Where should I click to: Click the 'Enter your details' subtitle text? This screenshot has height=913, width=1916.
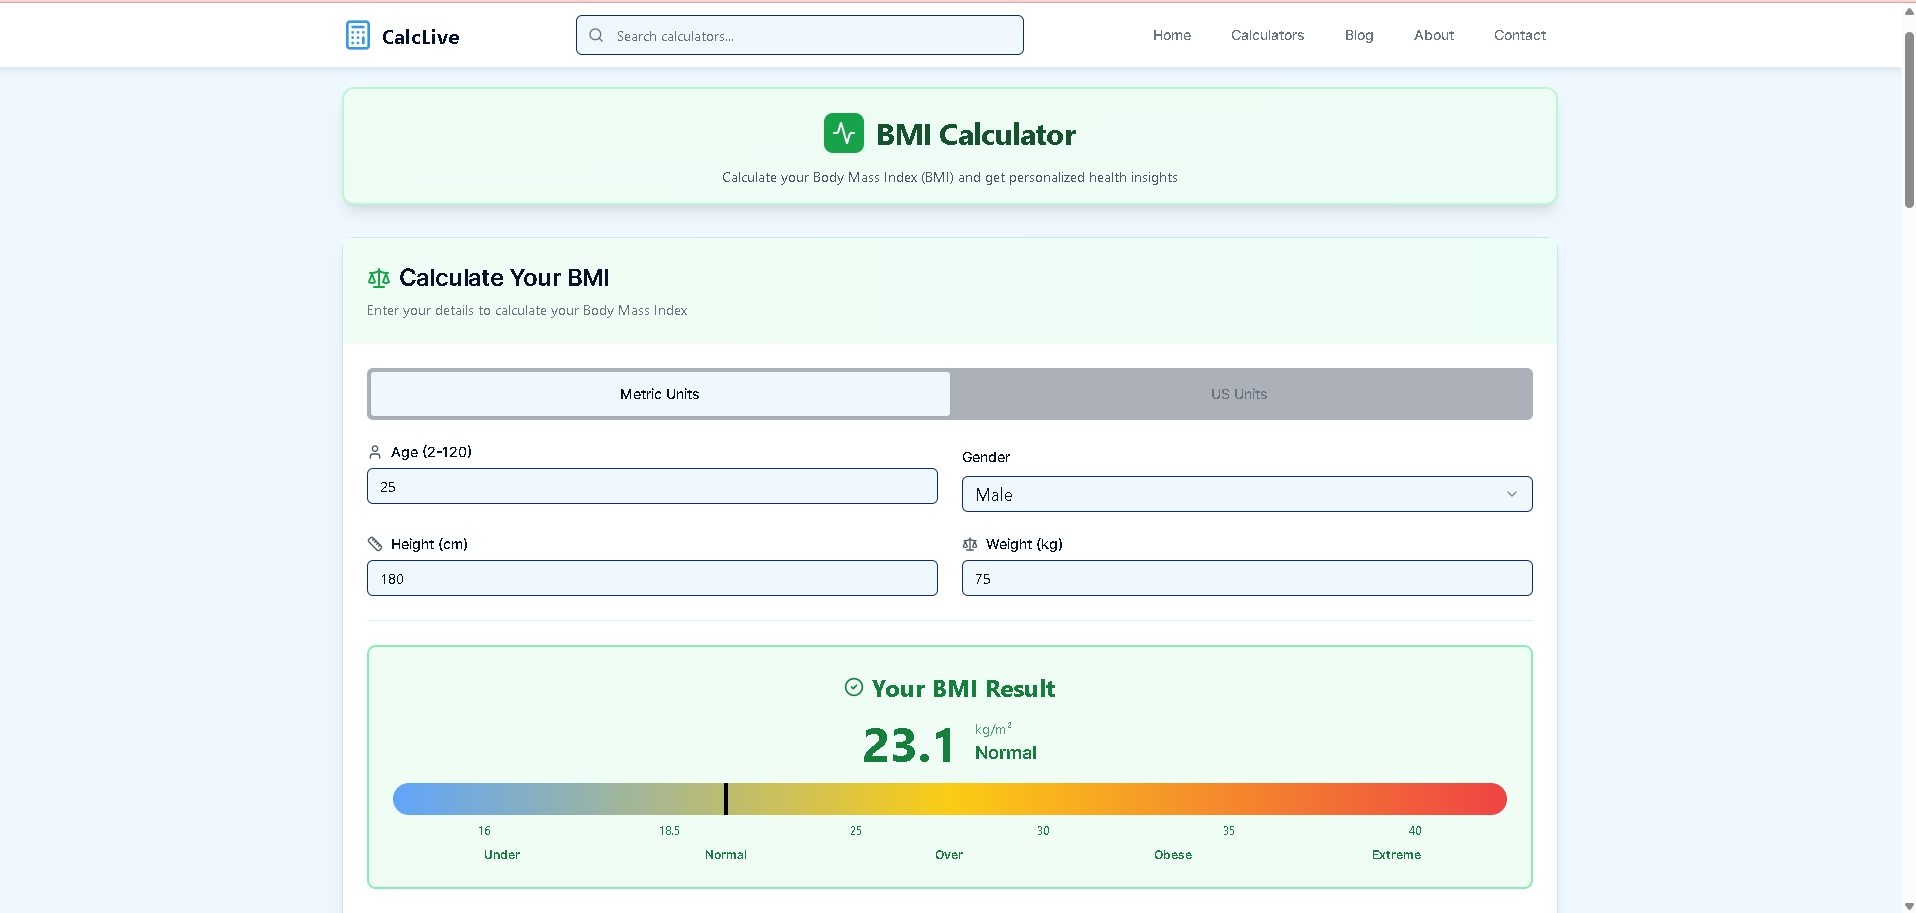527,311
